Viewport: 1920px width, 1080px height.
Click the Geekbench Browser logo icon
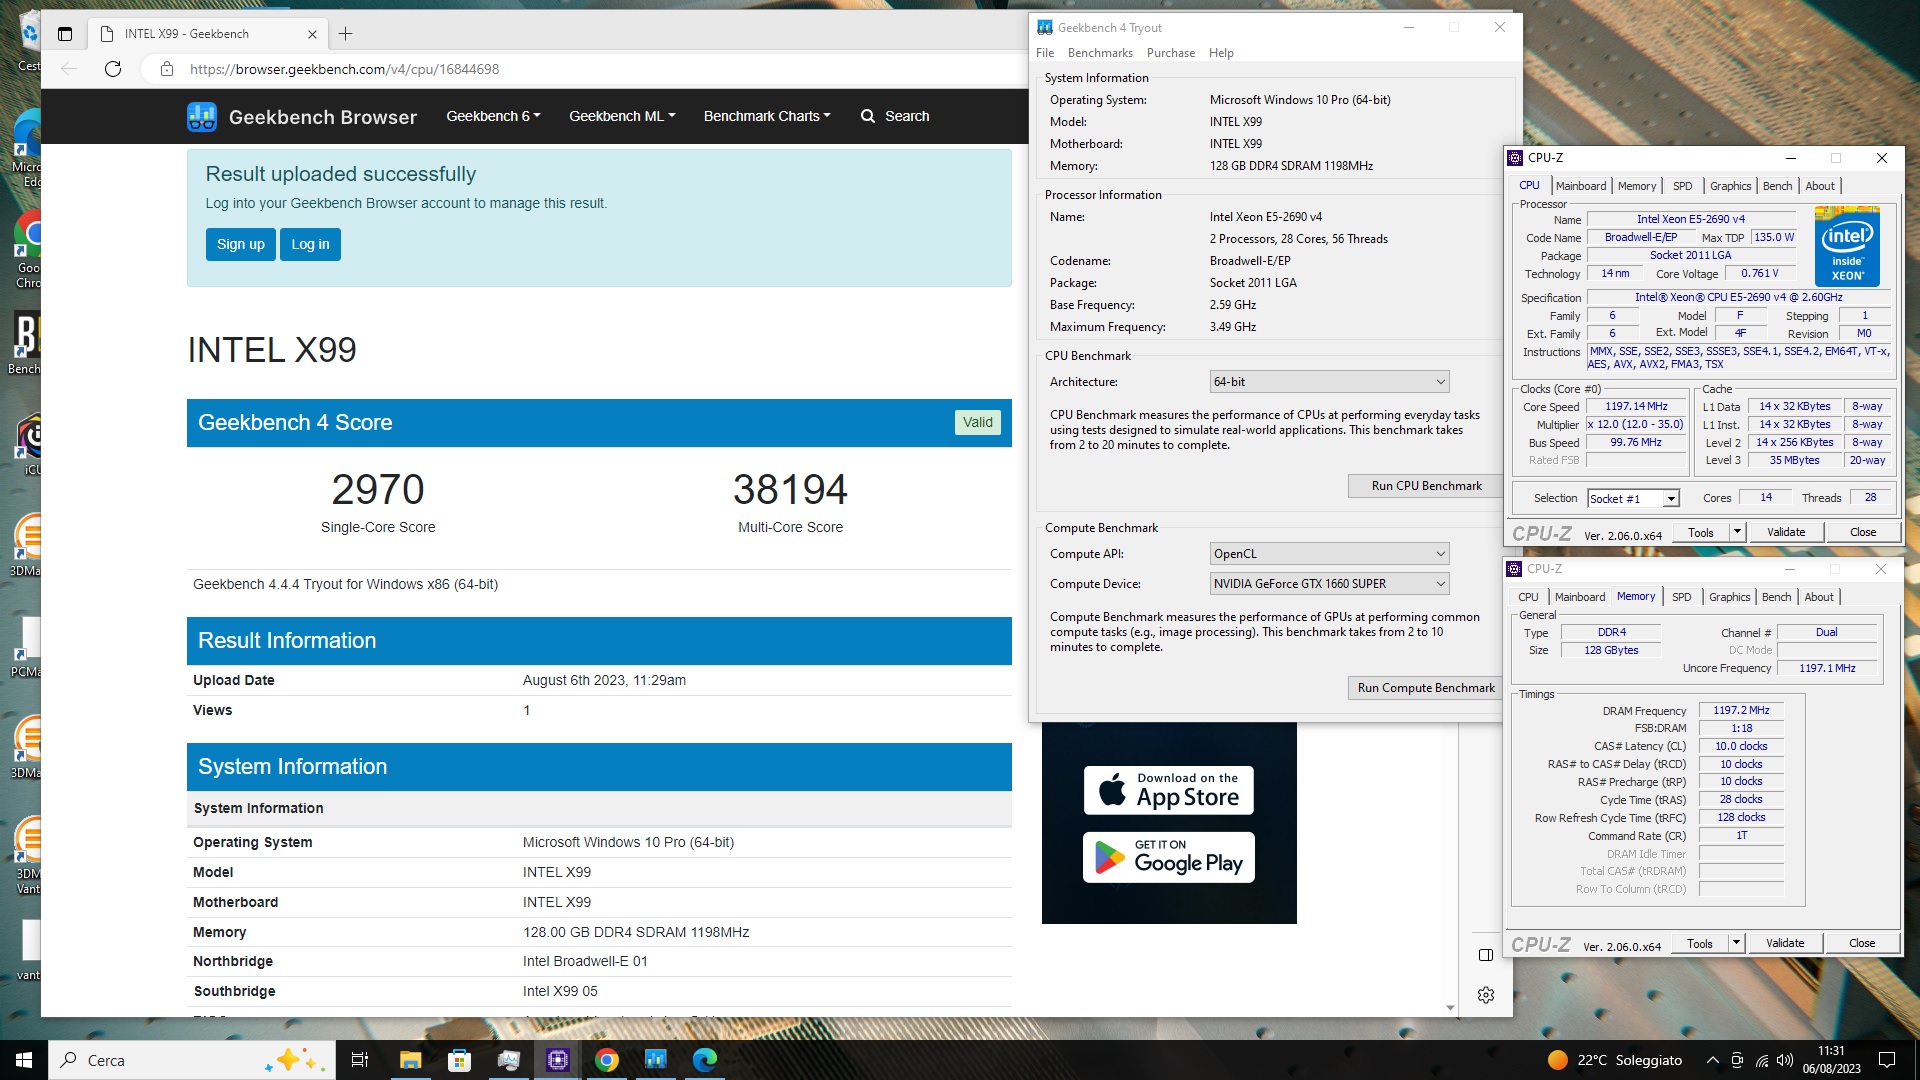pyautogui.click(x=202, y=117)
